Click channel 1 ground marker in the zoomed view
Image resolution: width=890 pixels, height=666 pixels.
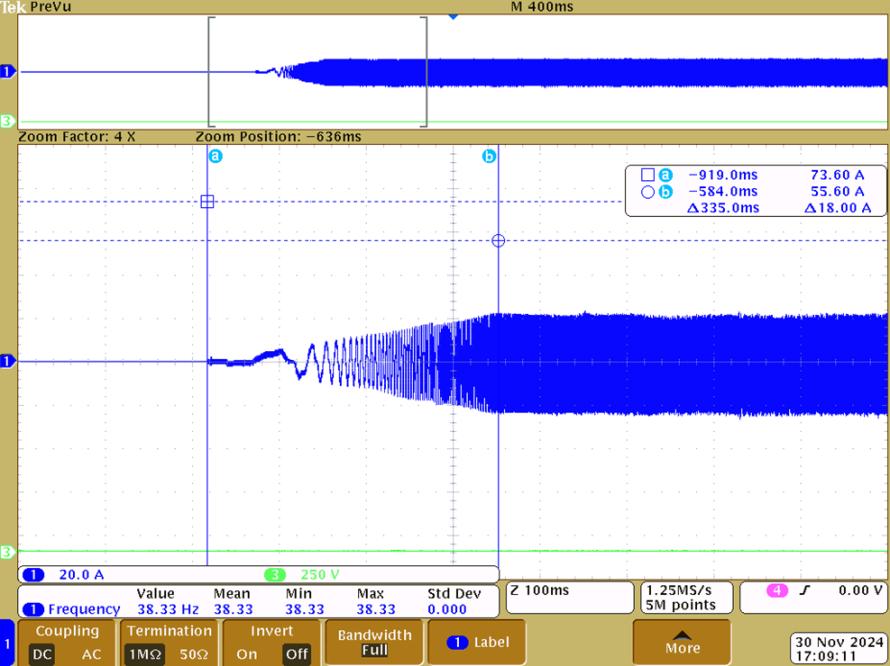click(9, 361)
